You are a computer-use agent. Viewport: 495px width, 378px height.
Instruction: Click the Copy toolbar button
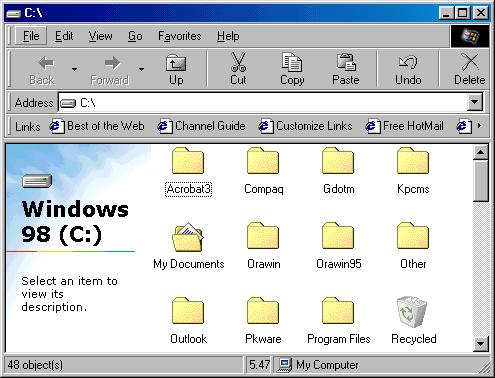click(292, 69)
